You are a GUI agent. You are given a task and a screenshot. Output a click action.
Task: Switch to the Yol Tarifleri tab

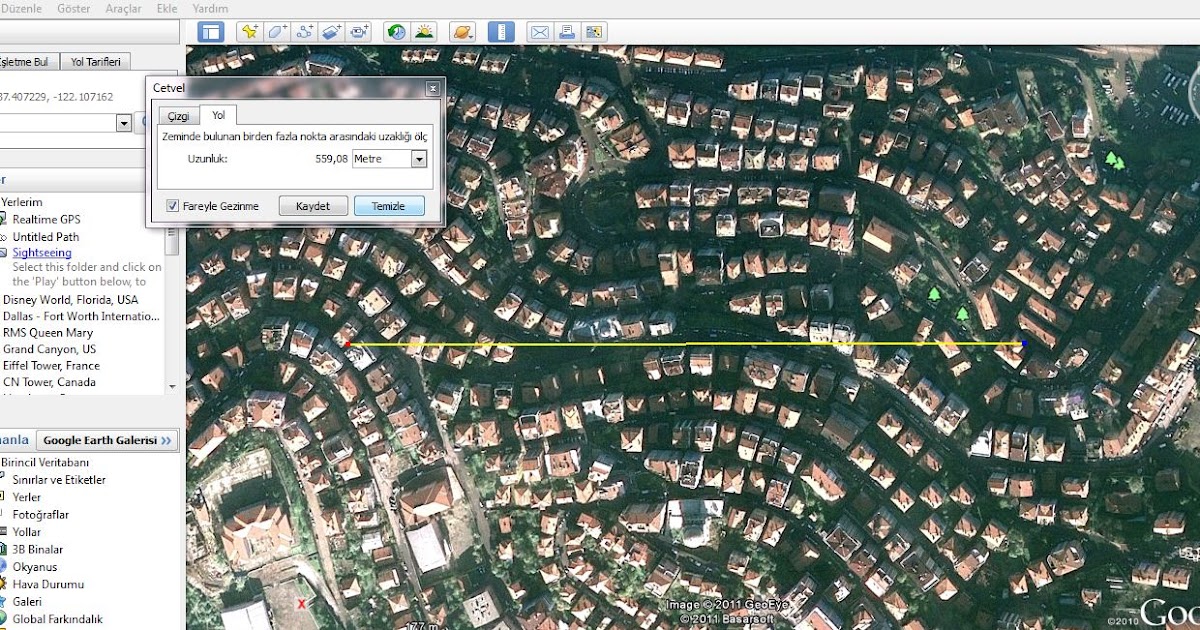tap(95, 61)
